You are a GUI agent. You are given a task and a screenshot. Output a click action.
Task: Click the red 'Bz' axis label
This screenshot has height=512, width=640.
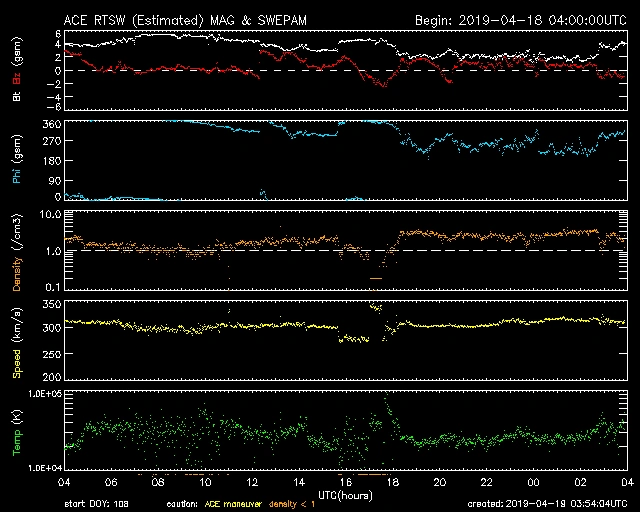[17, 79]
